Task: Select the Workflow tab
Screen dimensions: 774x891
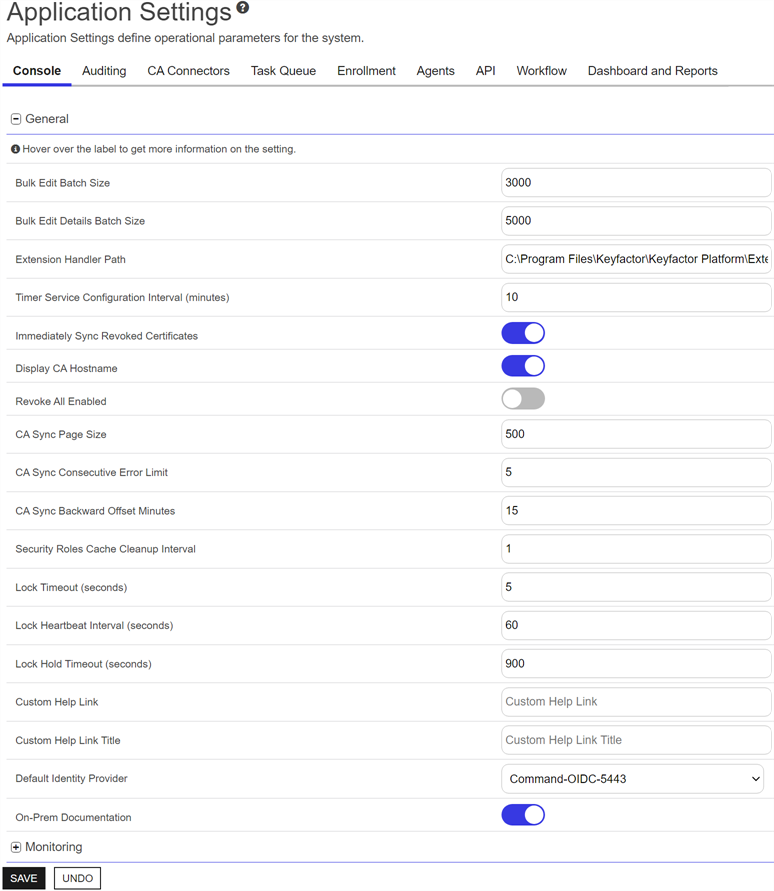Action: point(541,71)
